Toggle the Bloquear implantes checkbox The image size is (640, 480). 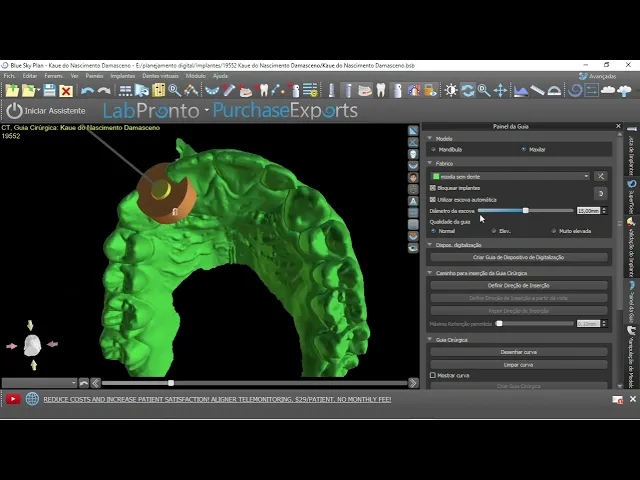click(433, 188)
